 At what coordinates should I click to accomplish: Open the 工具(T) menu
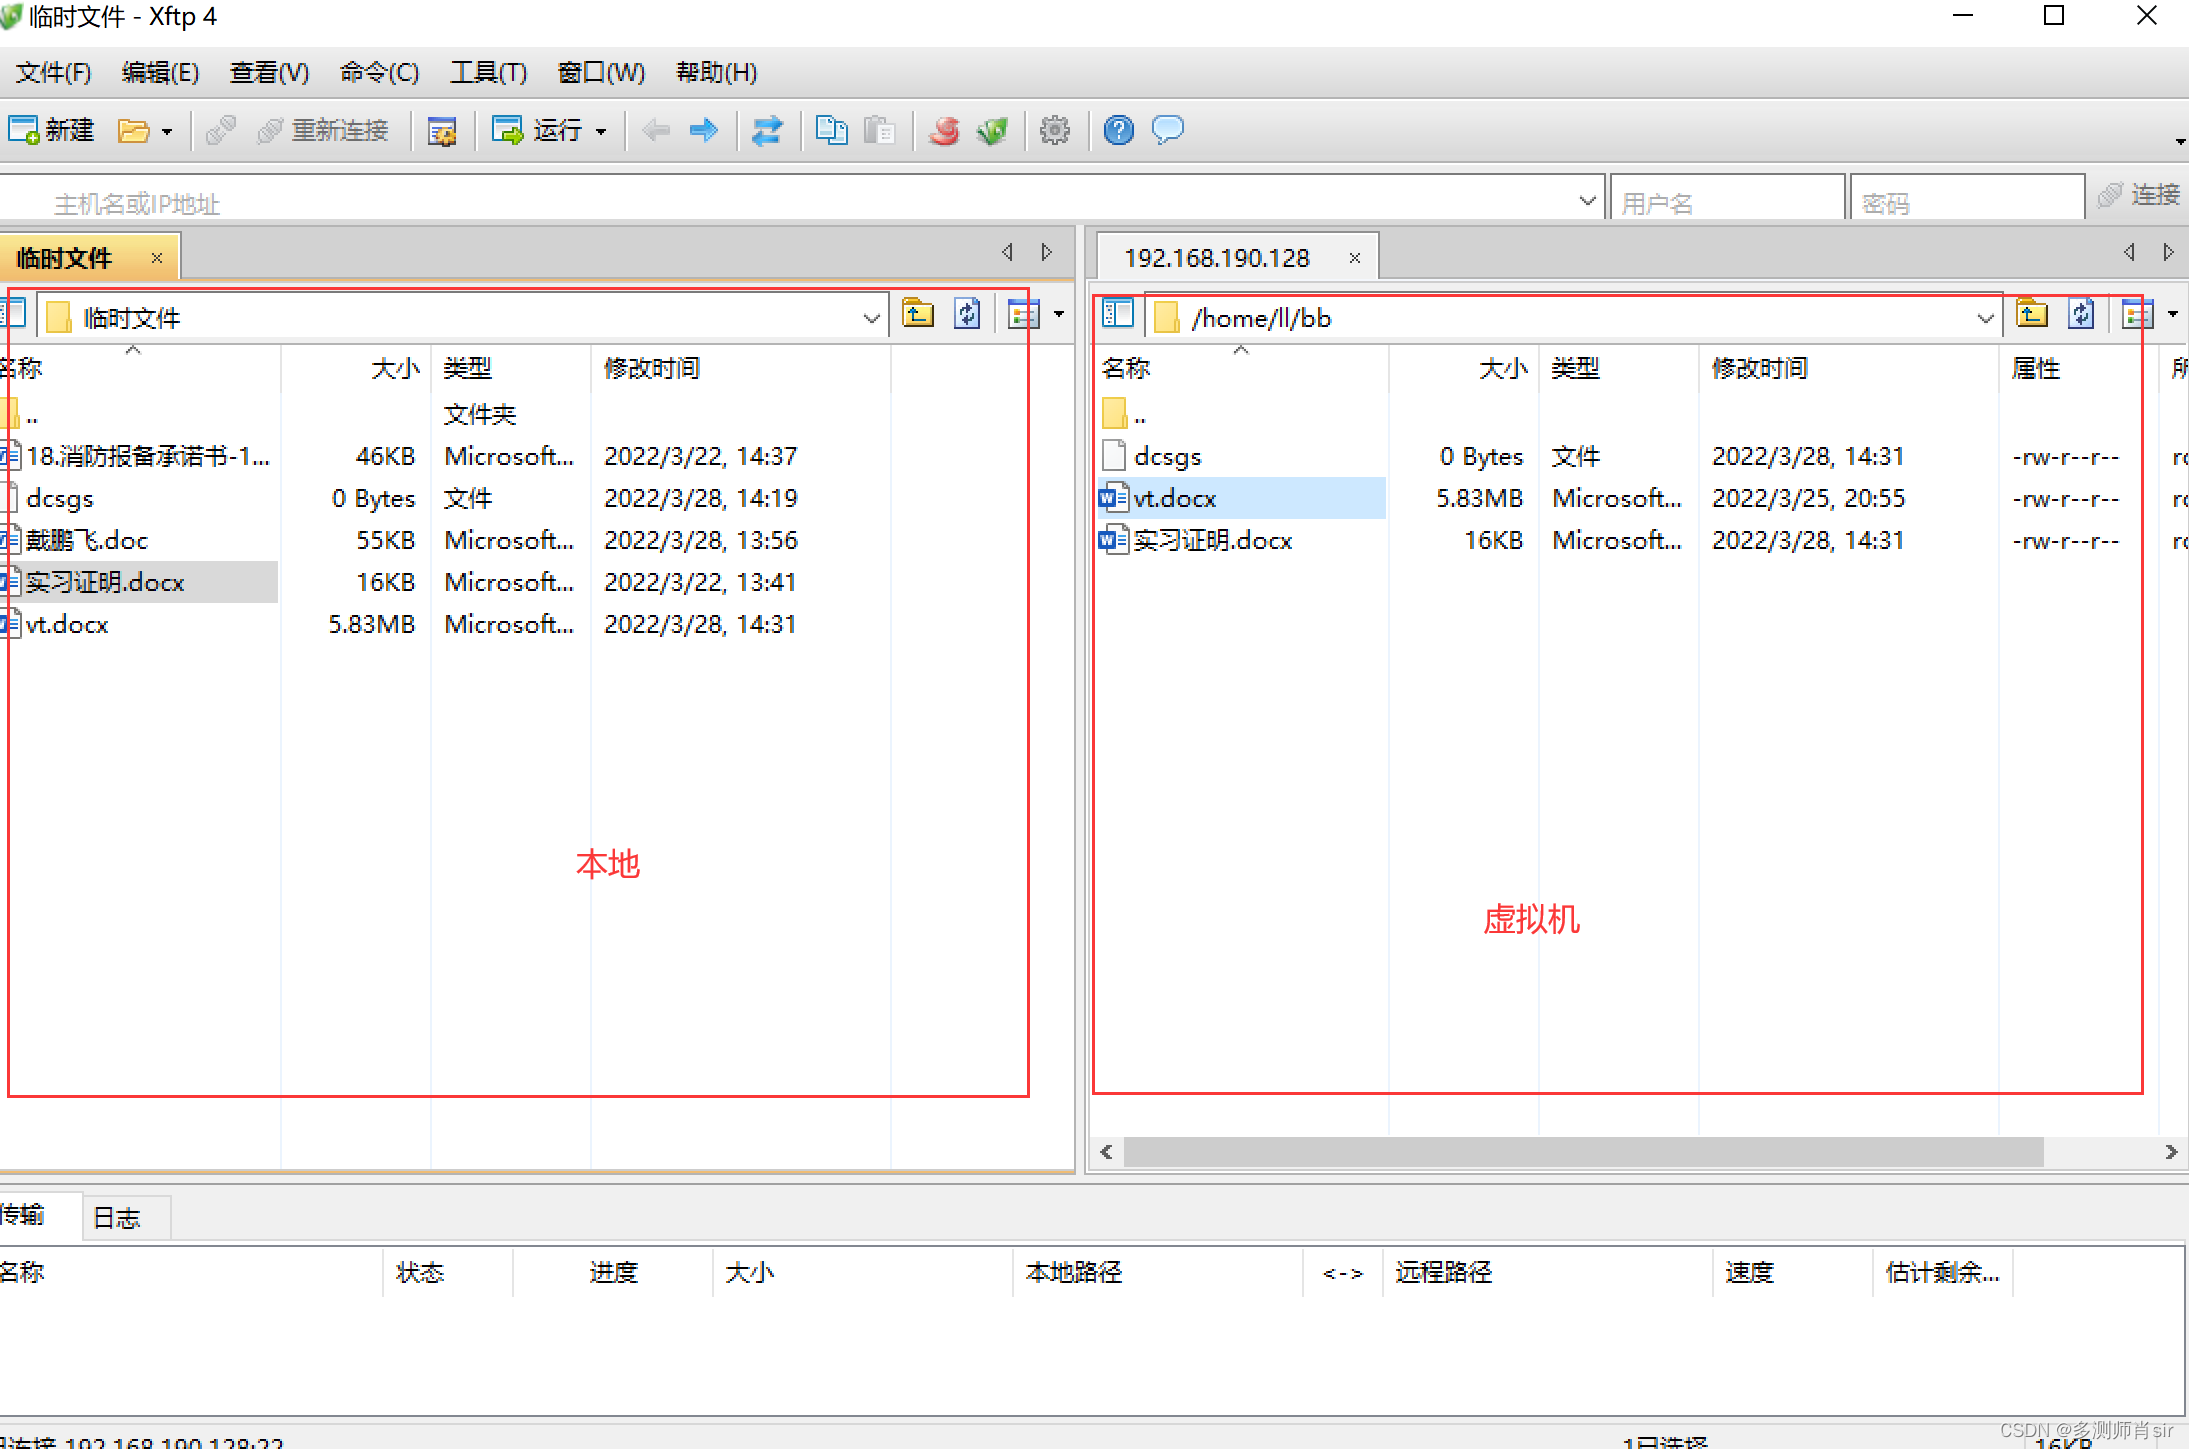(488, 72)
